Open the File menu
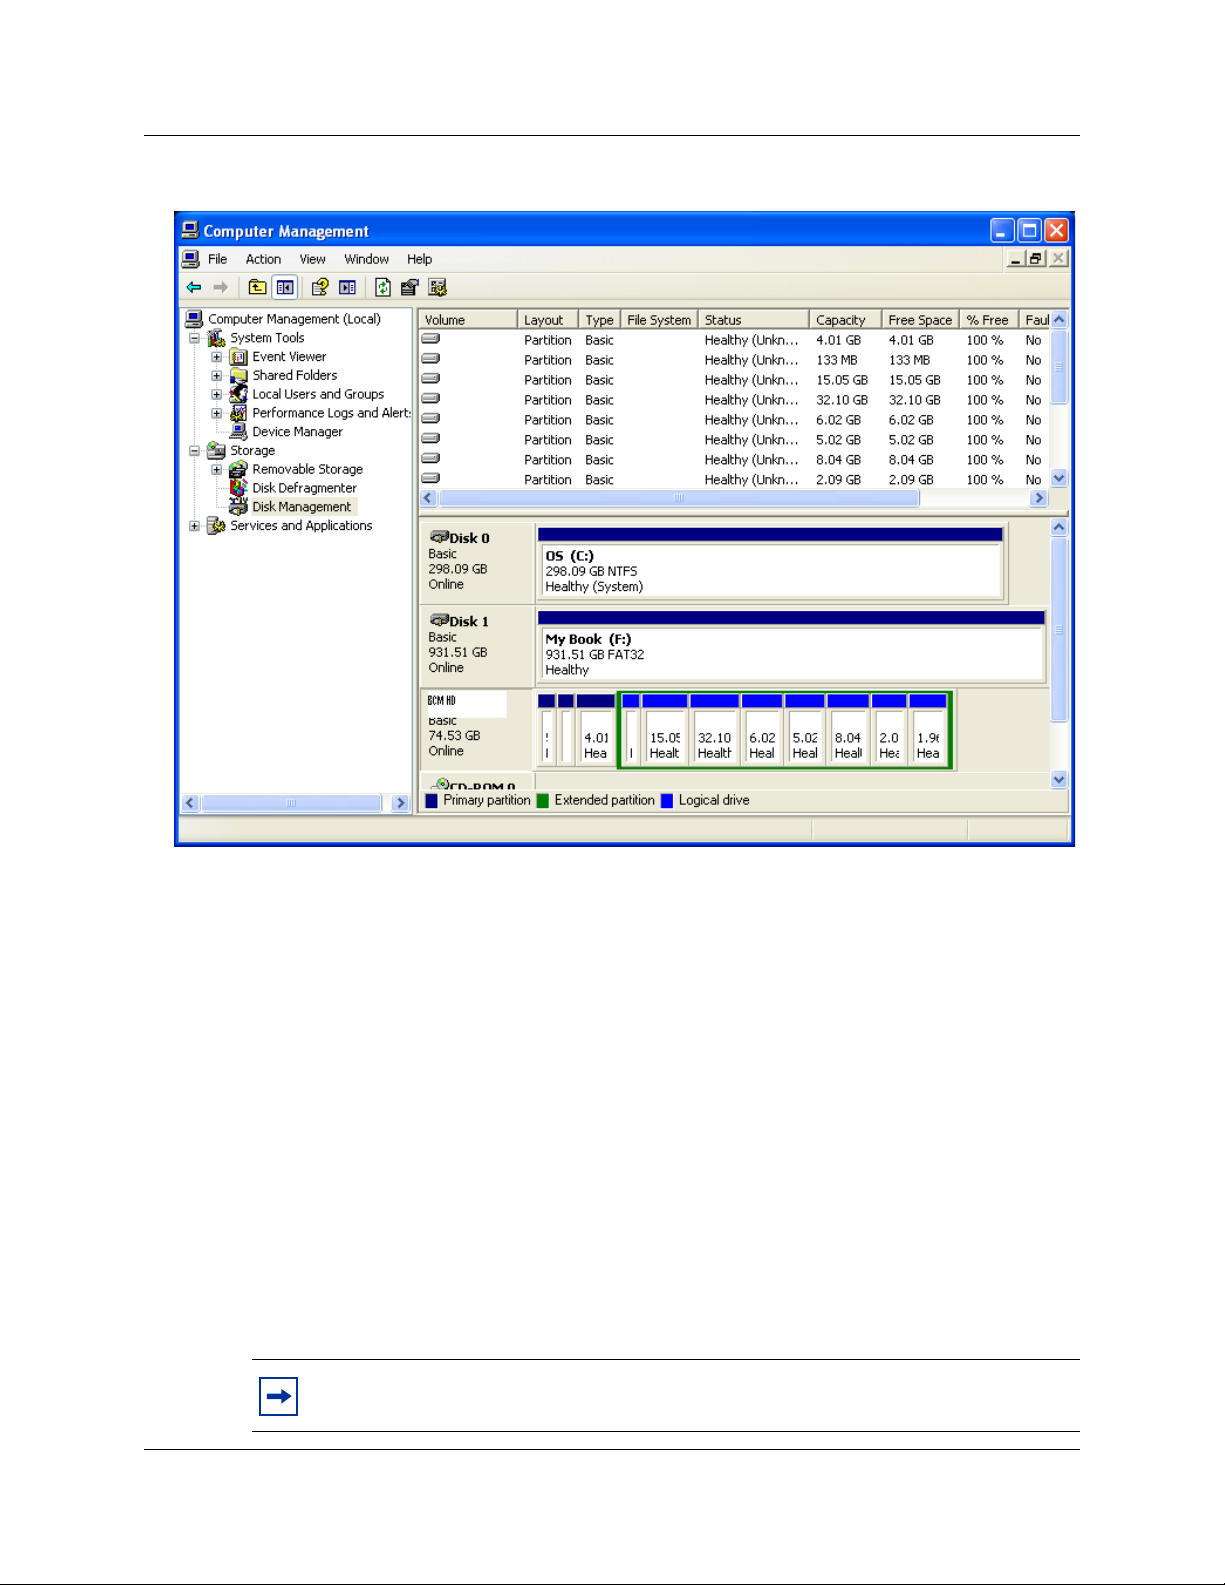This screenshot has height=1585, width=1225. pos(217,259)
